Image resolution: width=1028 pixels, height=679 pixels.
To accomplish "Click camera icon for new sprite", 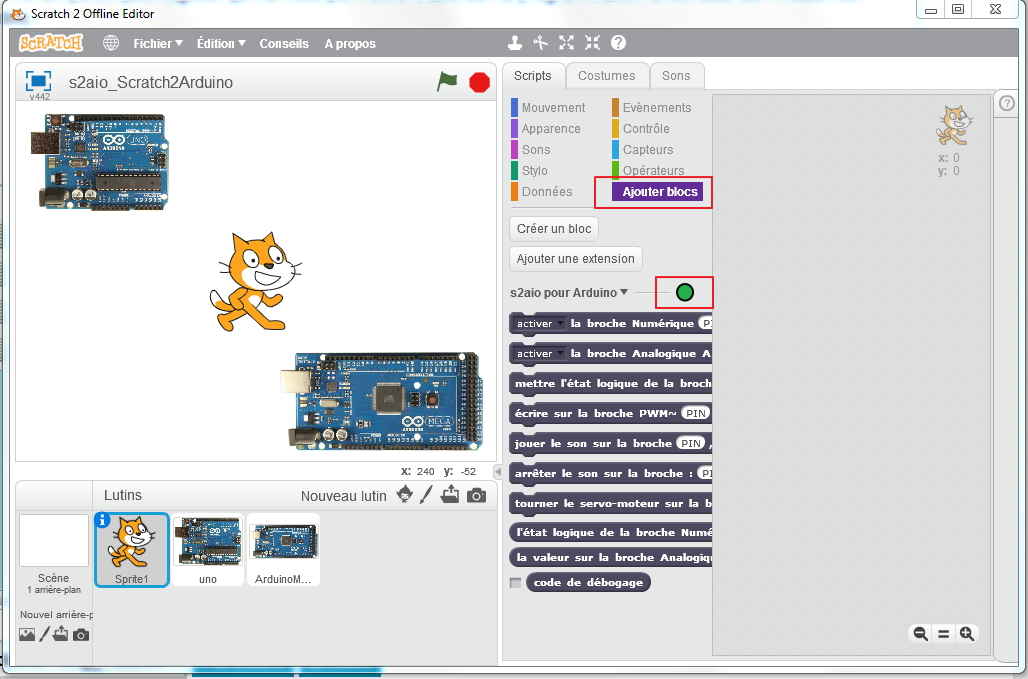I will pyautogui.click(x=477, y=495).
